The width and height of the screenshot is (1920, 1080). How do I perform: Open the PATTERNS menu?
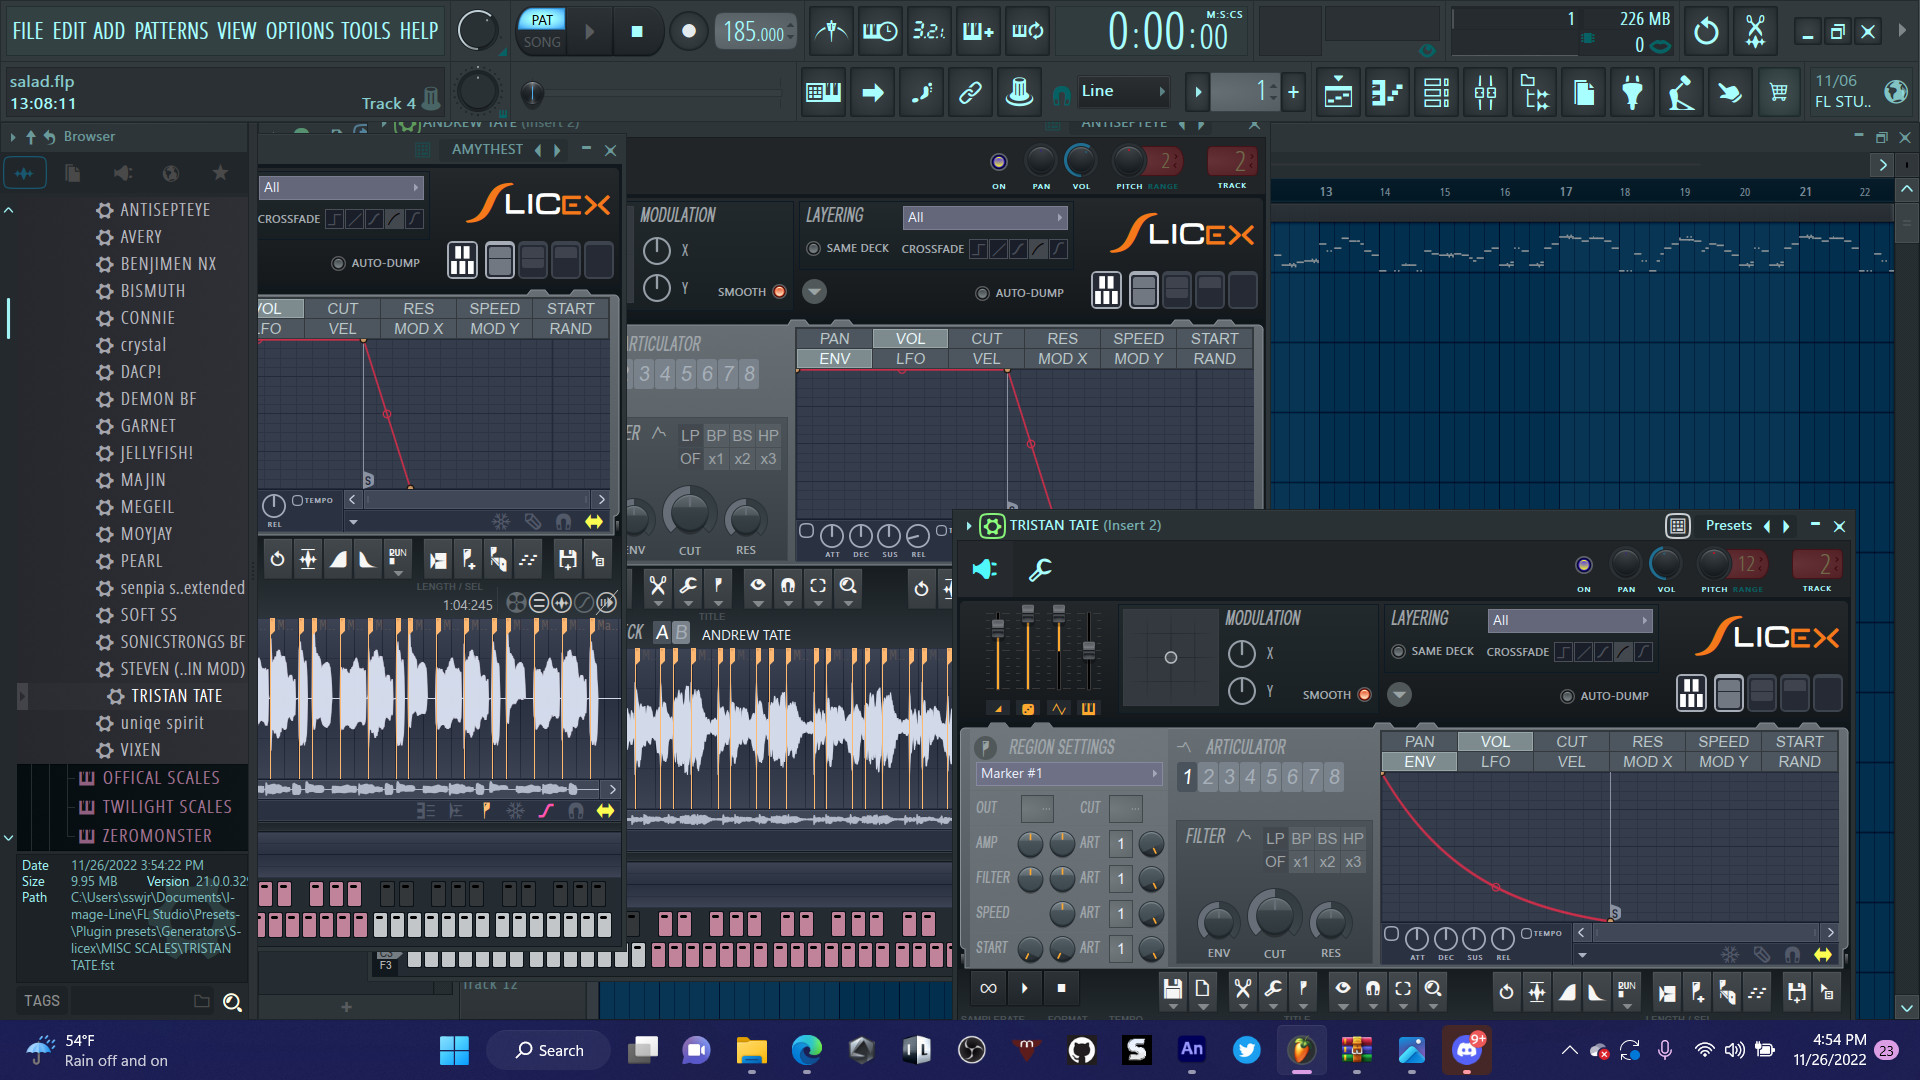(x=172, y=31)
